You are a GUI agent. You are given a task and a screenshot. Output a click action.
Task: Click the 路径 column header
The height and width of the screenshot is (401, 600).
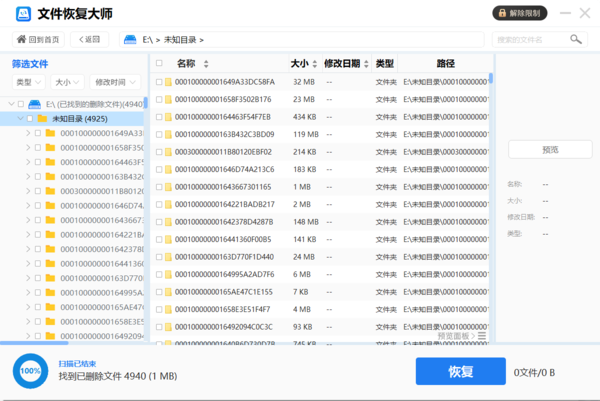(445, 64)
